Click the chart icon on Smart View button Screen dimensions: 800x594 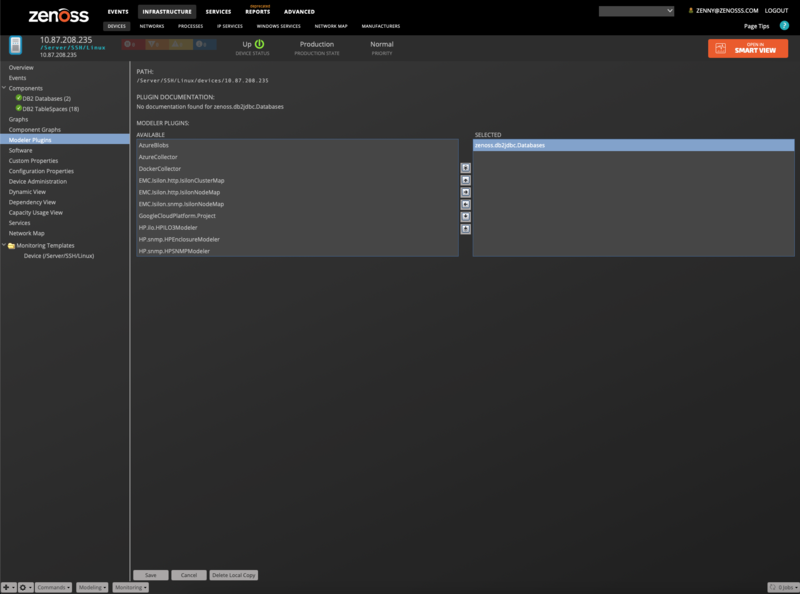coord(720,48)
